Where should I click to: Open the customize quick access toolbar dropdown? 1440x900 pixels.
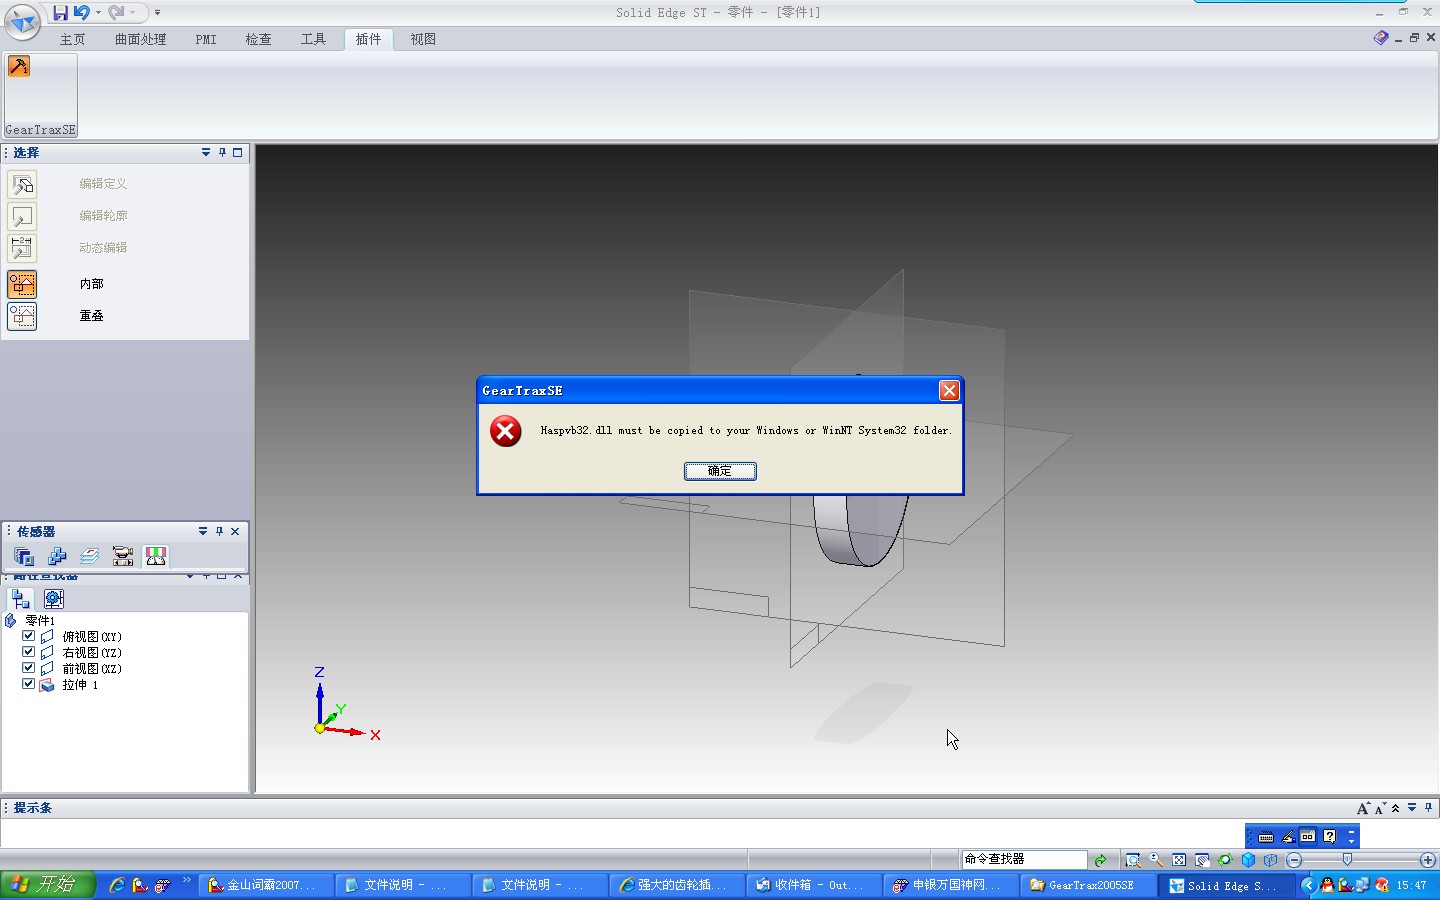click(x=157, y=13)
